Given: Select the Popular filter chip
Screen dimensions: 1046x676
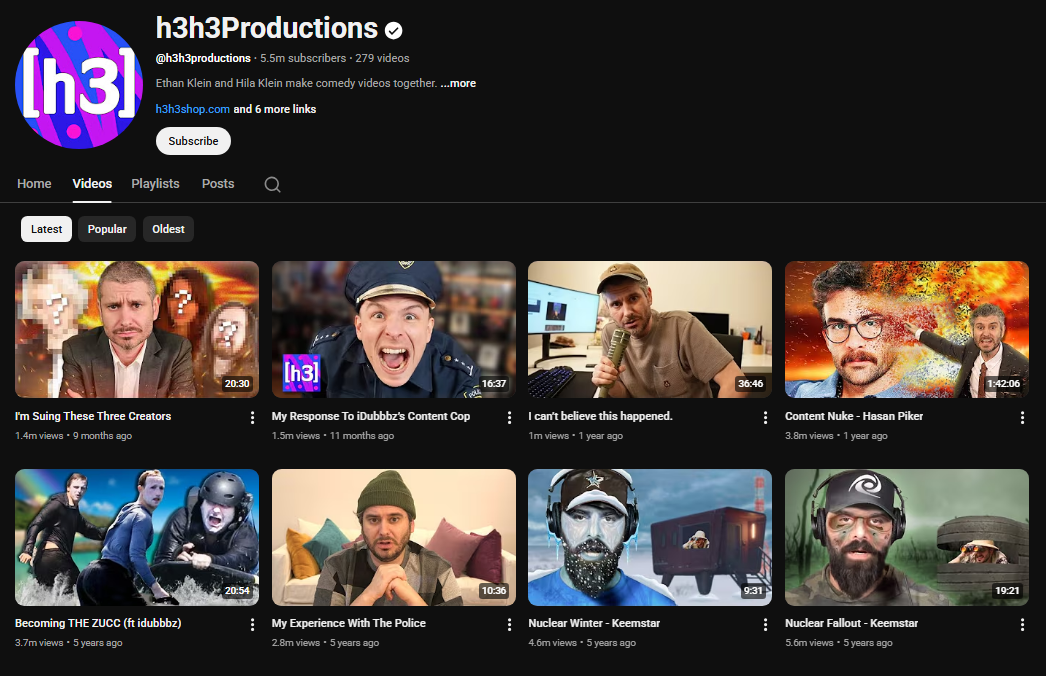Looking at the screenshot, I should (x=106, y=229).
